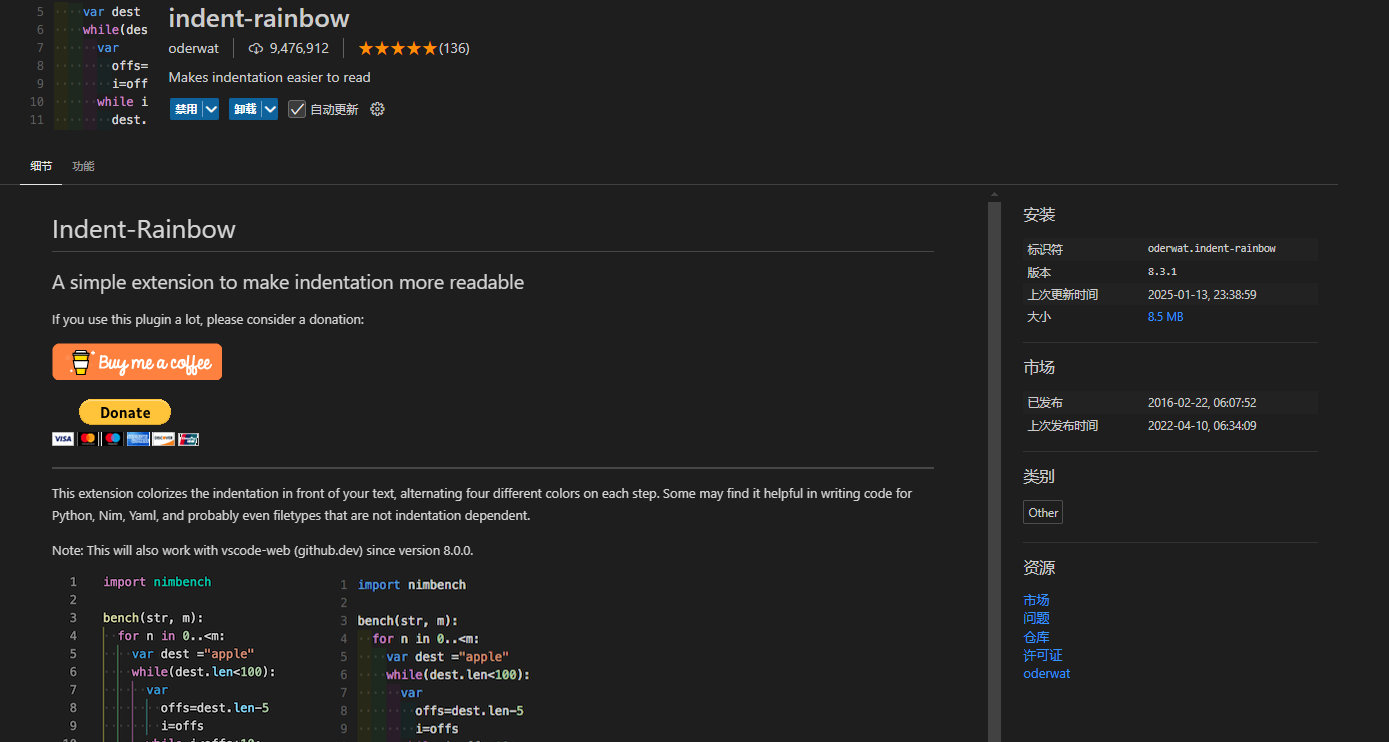Click the 8.5 MB size link
This screenshot has width=1389, height=742.
(1165, 316)
